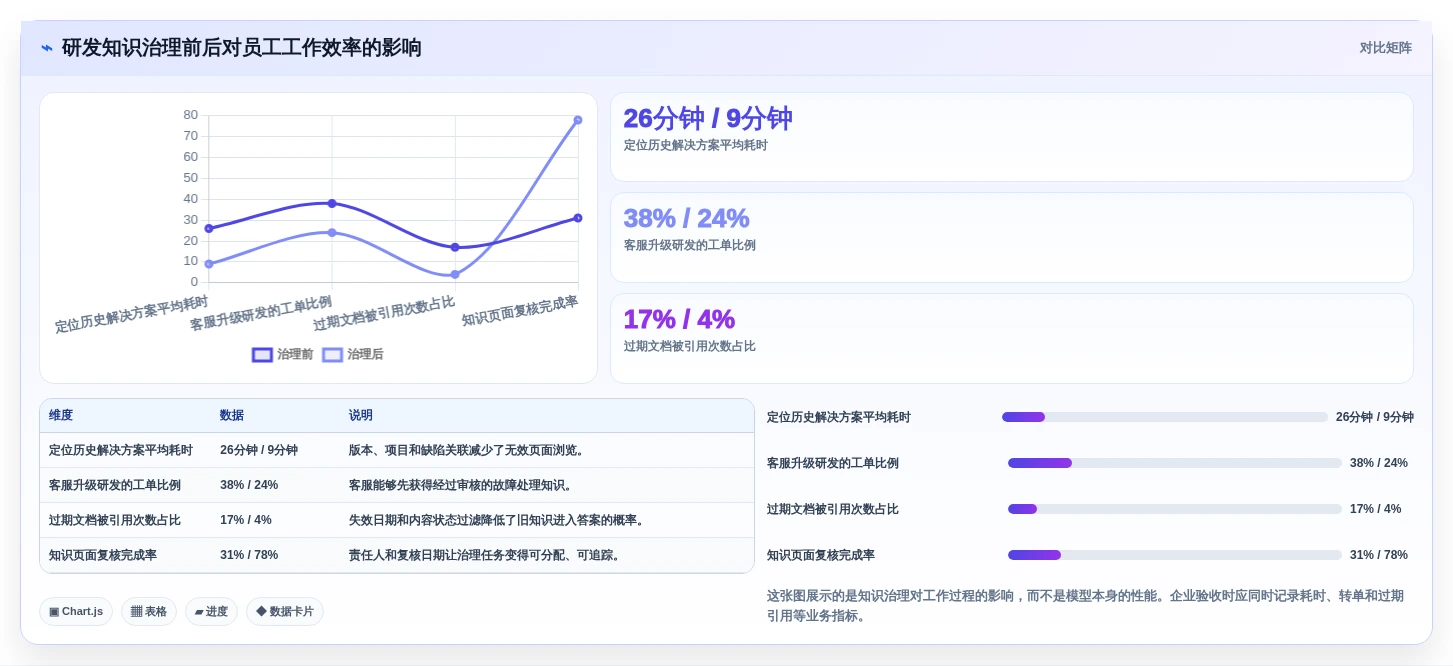Click the Chart.js tag chip
Image resolution: width=1453 pixels, height=666 pixels.
point(76,611)
